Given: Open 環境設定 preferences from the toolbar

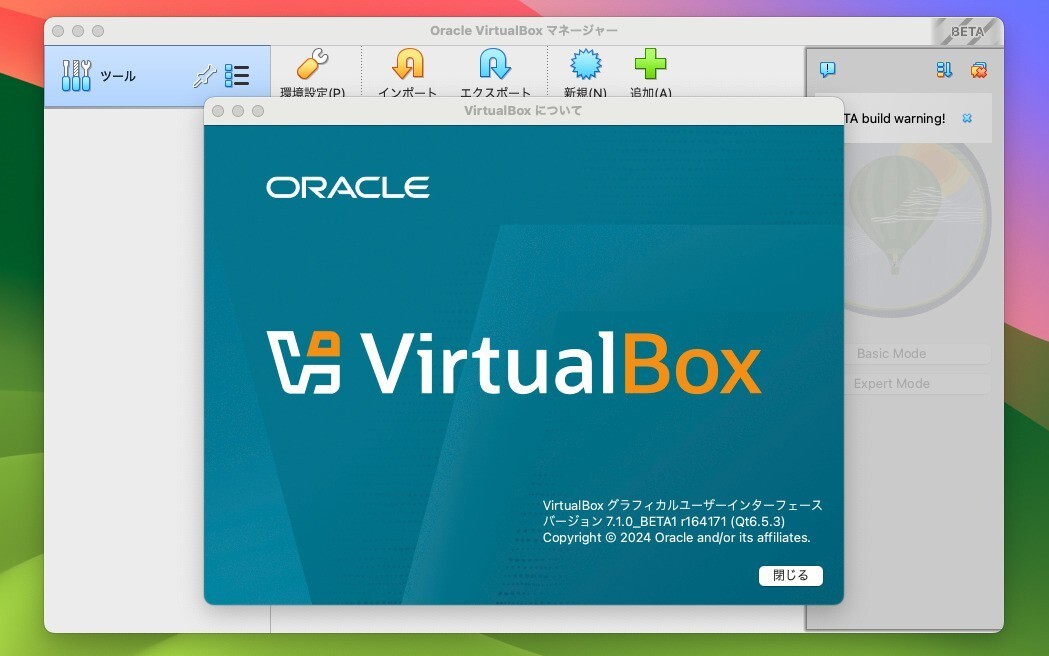Looking at the screenshot, I should [x=313, y=68].
